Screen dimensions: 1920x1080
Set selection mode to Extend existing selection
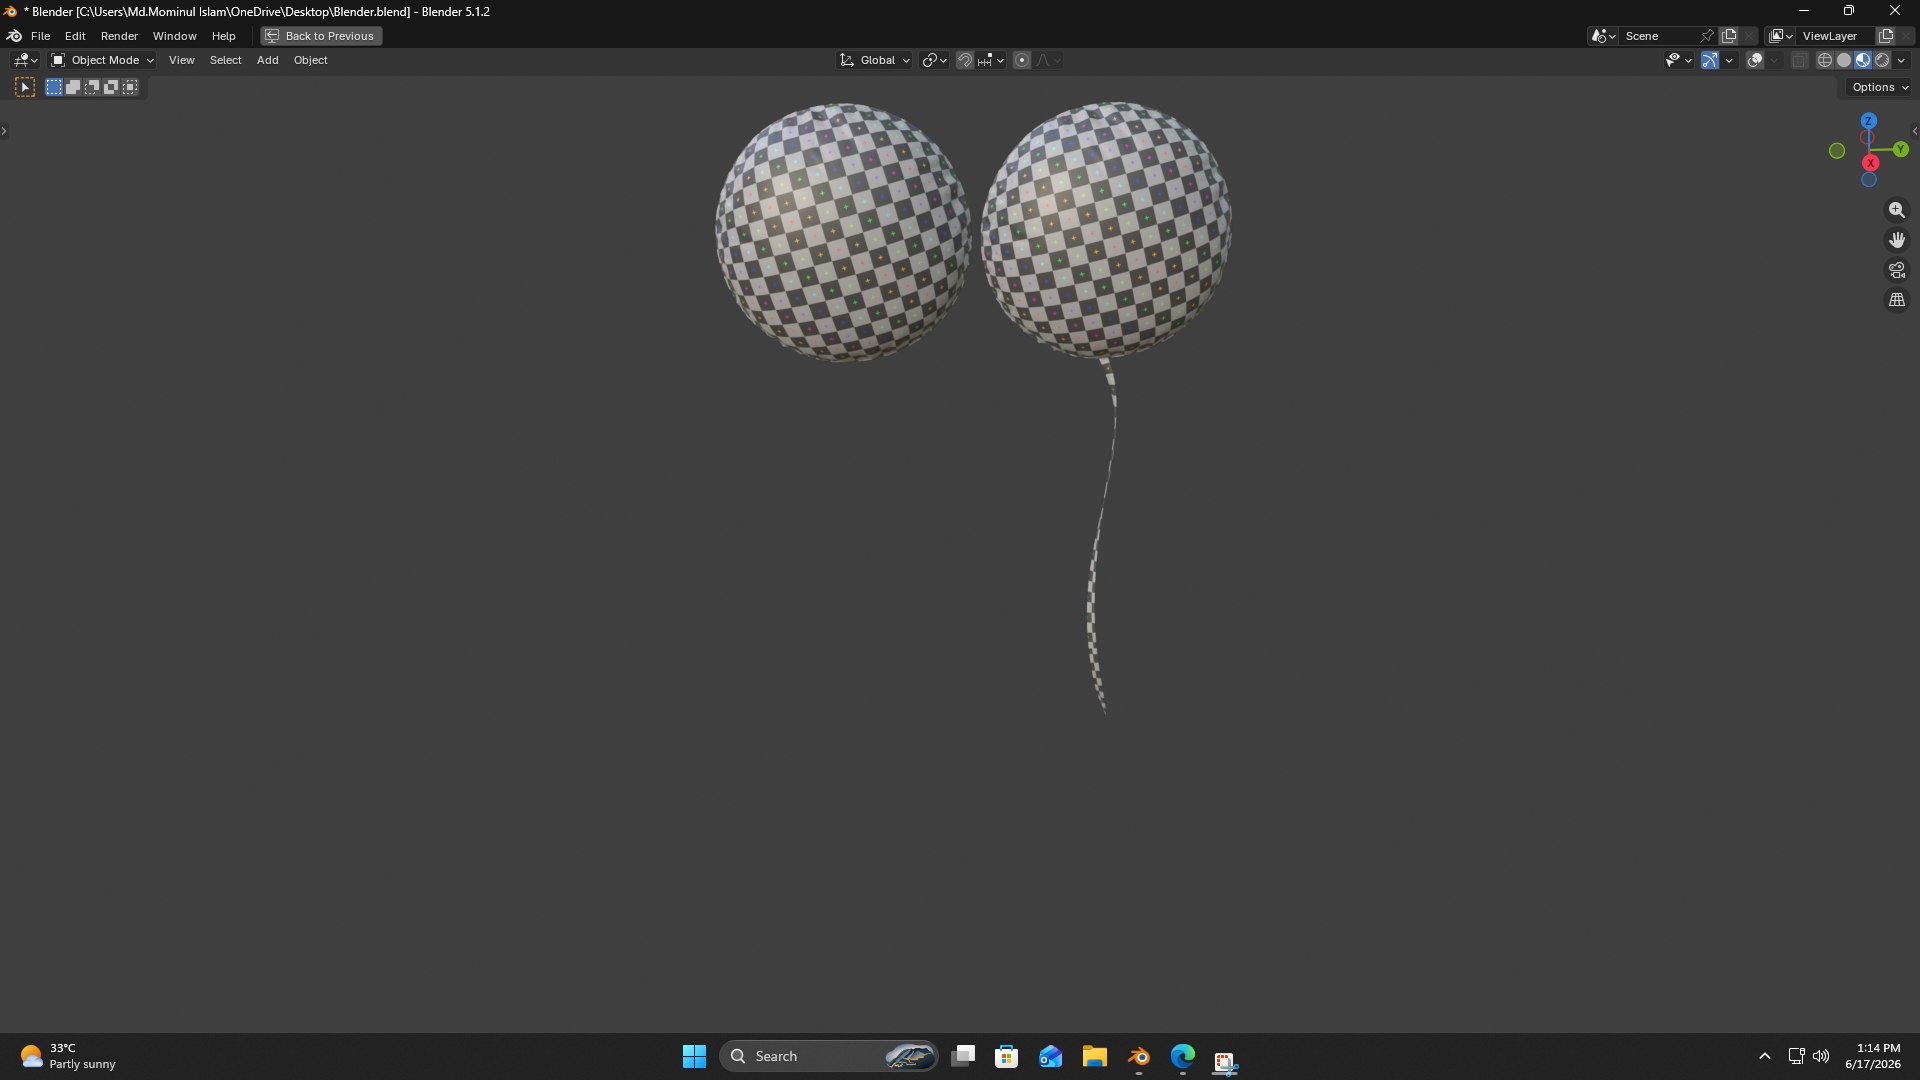click(73, 88)
